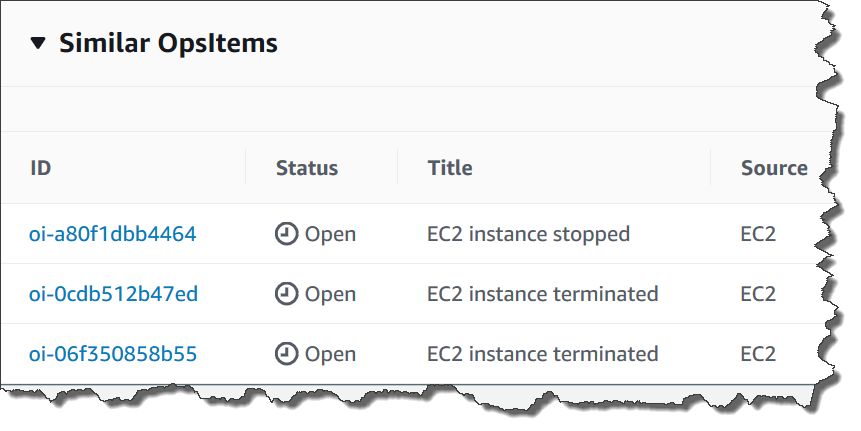
Task: Click clock status icon for oi-0cdb512b47ed
Action: (287, 294)
